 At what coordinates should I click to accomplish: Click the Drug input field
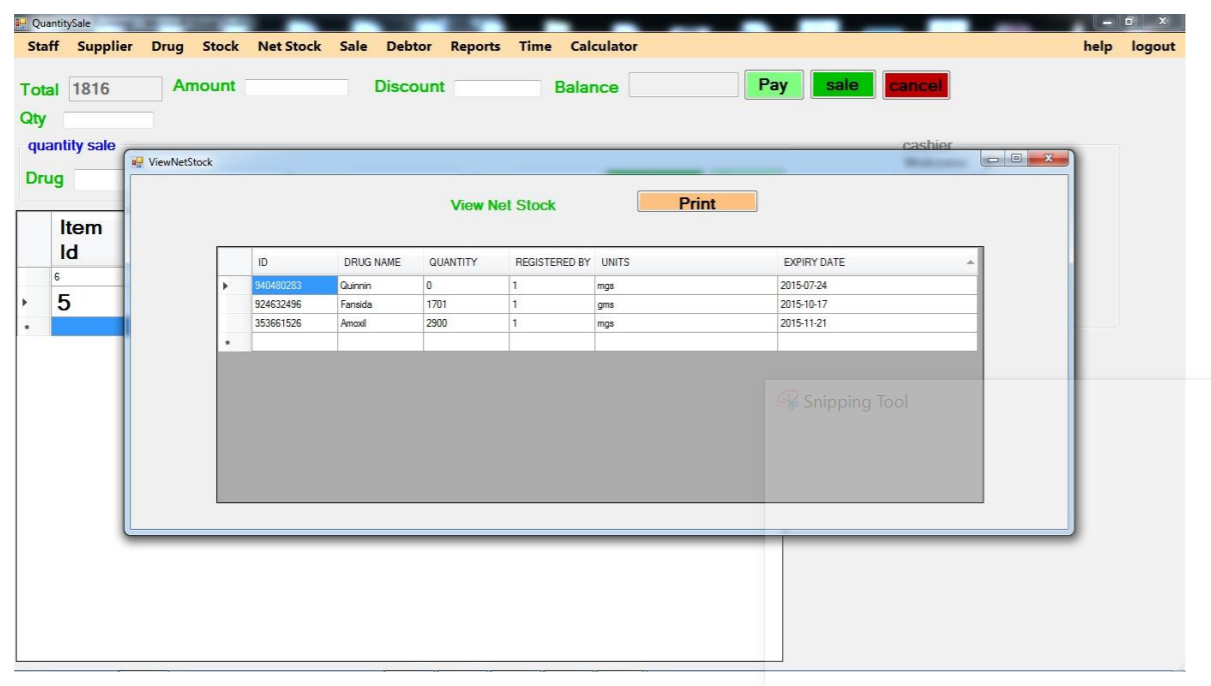(x=99, y=180)
